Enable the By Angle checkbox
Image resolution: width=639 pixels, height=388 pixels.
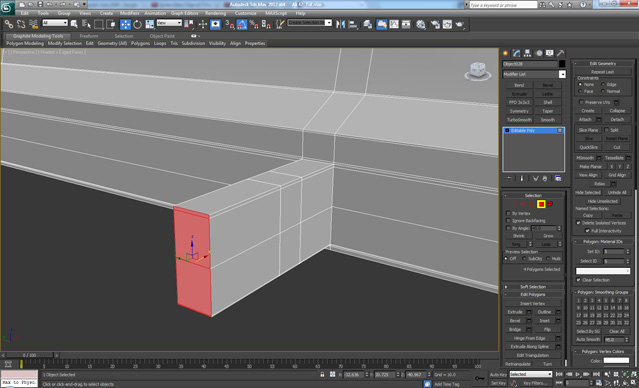click(508, 228)
